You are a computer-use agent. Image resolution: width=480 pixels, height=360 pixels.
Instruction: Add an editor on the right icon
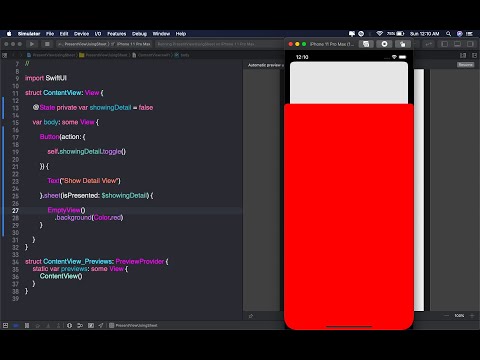tap(474, 55)
